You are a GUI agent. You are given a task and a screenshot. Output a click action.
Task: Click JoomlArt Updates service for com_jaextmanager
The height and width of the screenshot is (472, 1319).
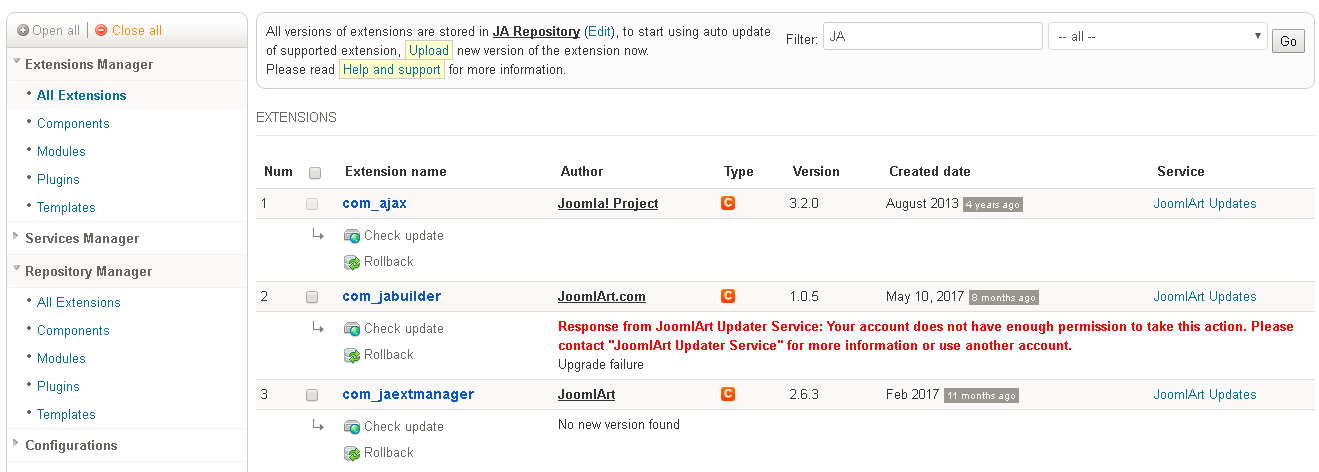[1205, 394]
